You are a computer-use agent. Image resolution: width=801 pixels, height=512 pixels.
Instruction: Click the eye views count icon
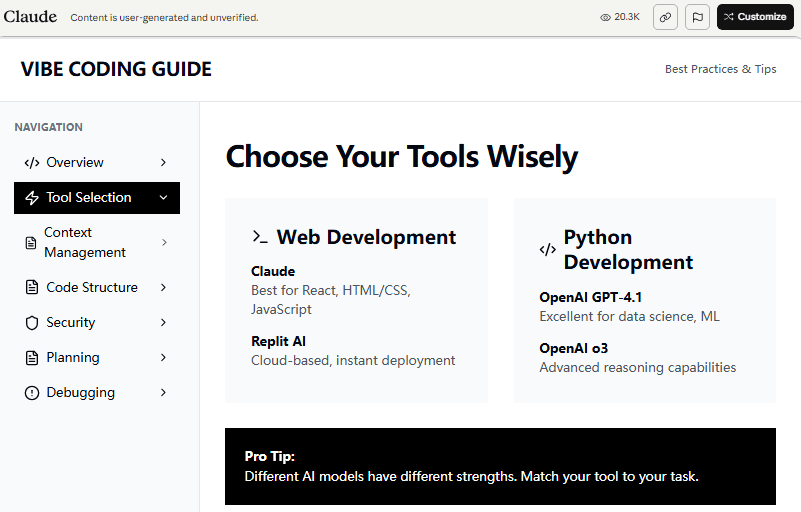pyautogui.click(x=605, y=17)
